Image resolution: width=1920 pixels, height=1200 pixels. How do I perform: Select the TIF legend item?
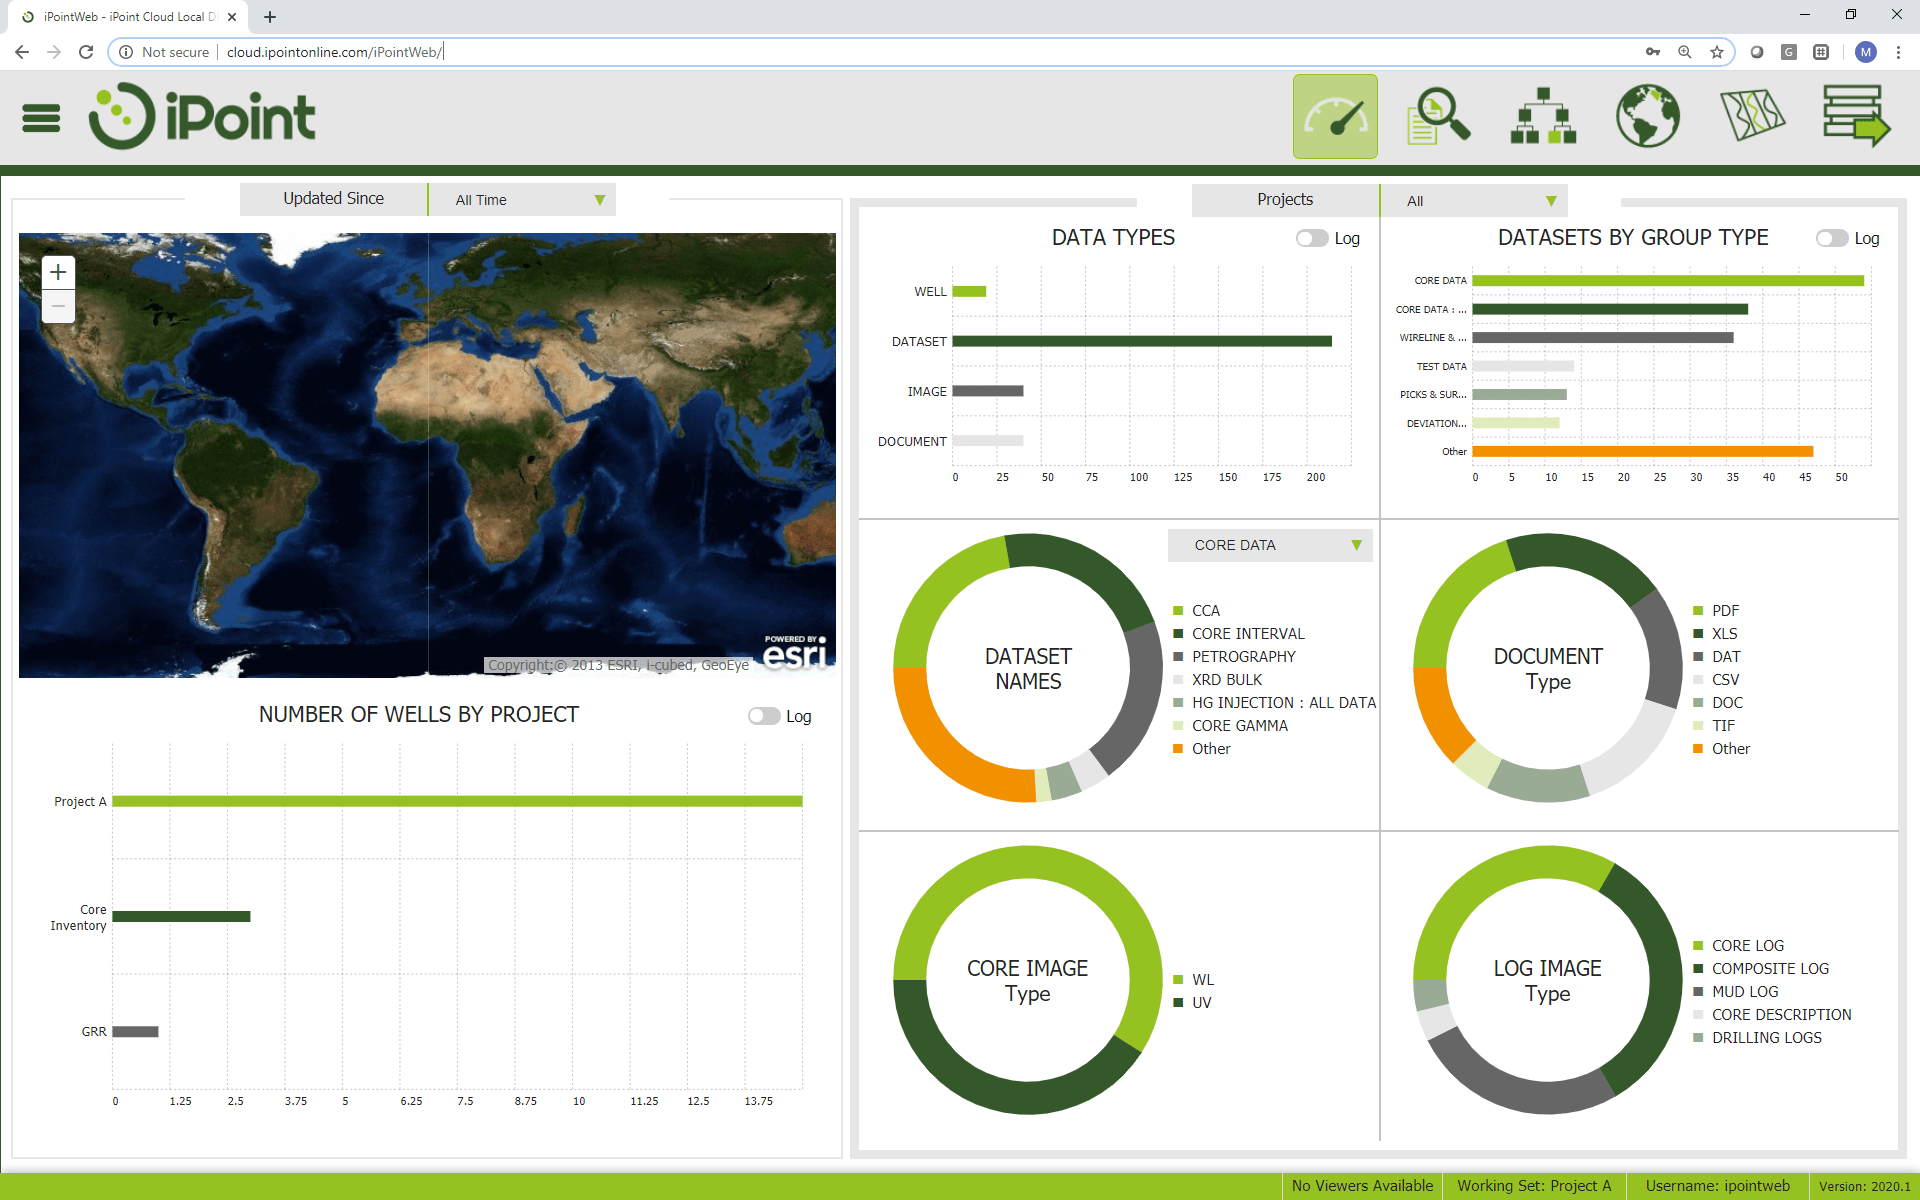(x=1714, y=725)
